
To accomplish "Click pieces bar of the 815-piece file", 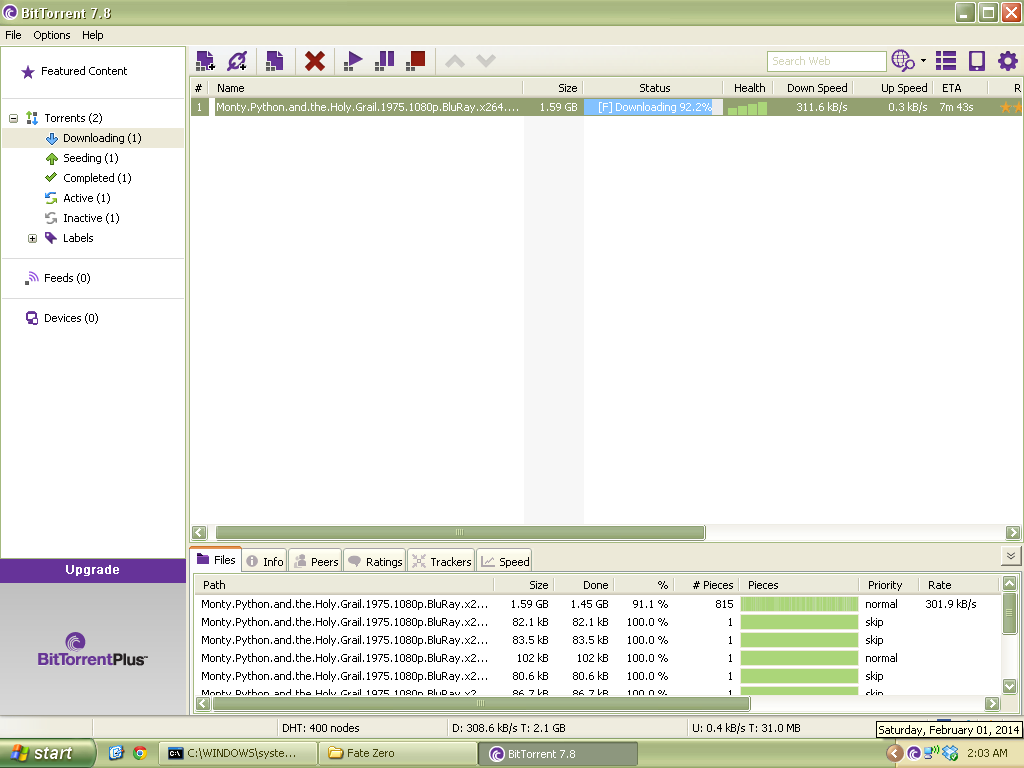I will coord(799,604).
